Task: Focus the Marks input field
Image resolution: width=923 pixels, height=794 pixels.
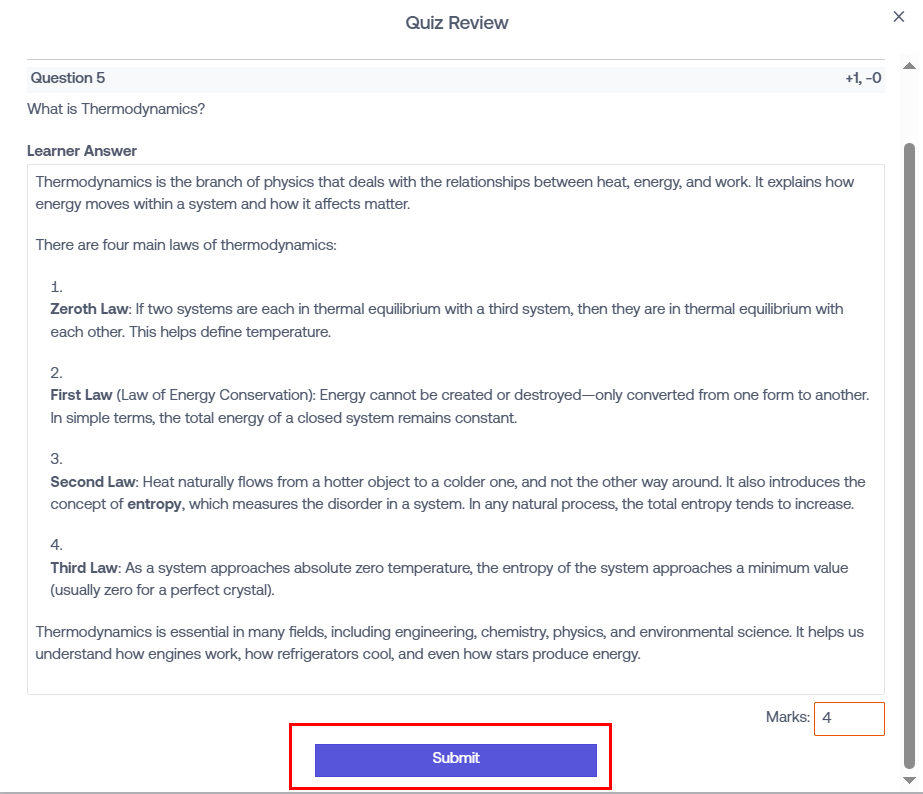Action: (848, 718)
